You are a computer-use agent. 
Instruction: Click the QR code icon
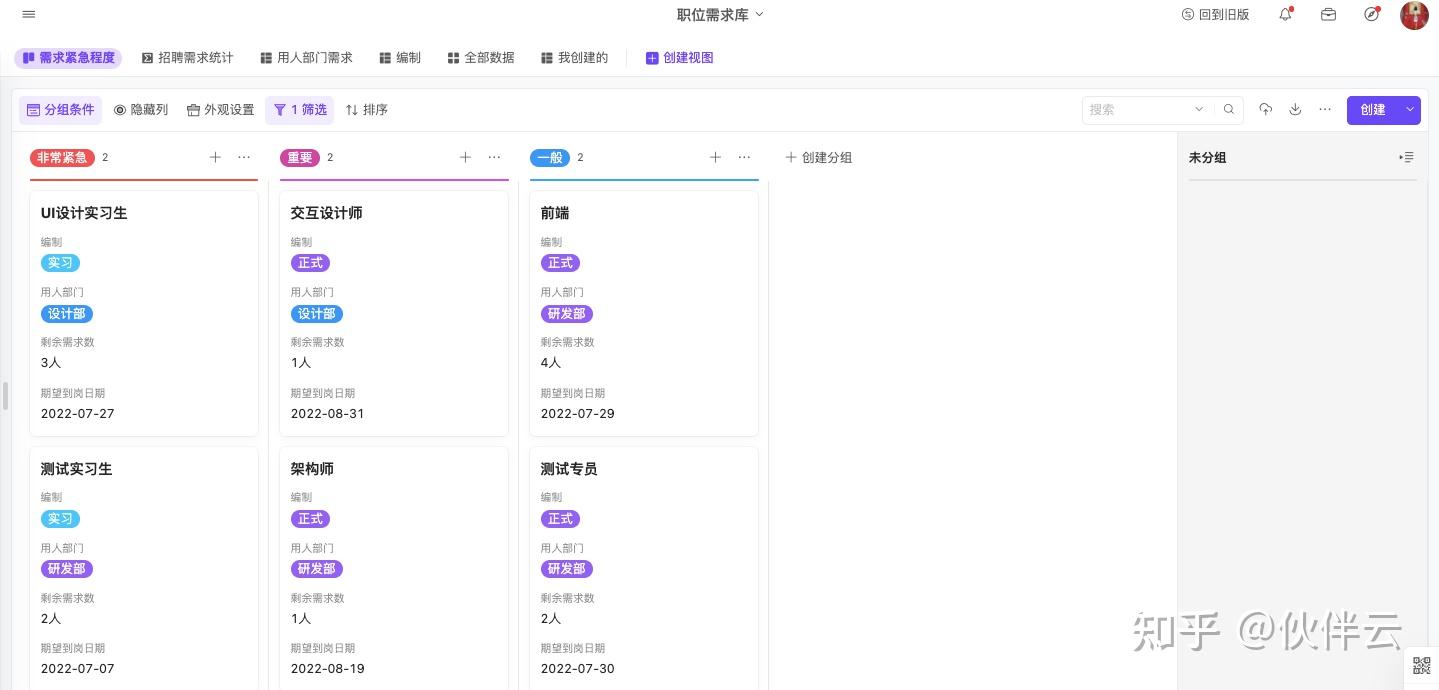point(1421,666)
